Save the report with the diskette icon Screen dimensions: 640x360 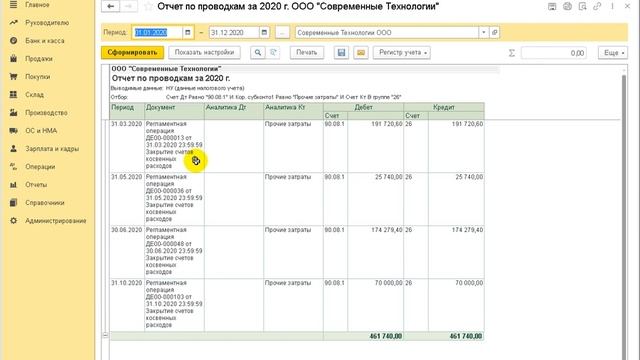pos(341,53)
